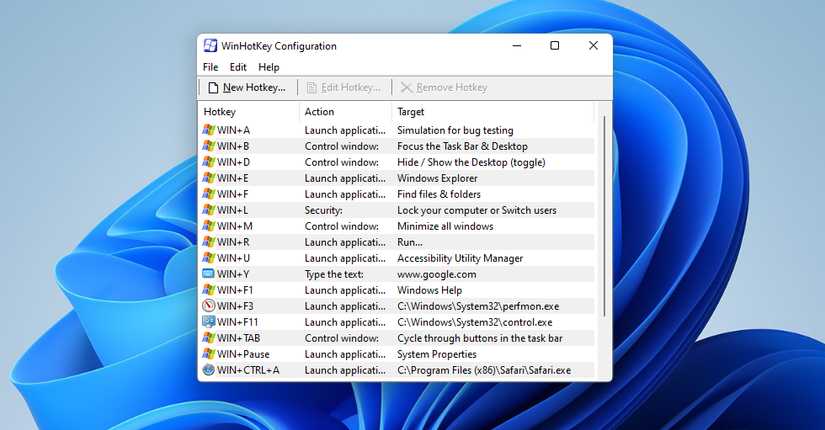
Task: Click the control panel icon beside WIN+F11
Action: tap(208, 322)
